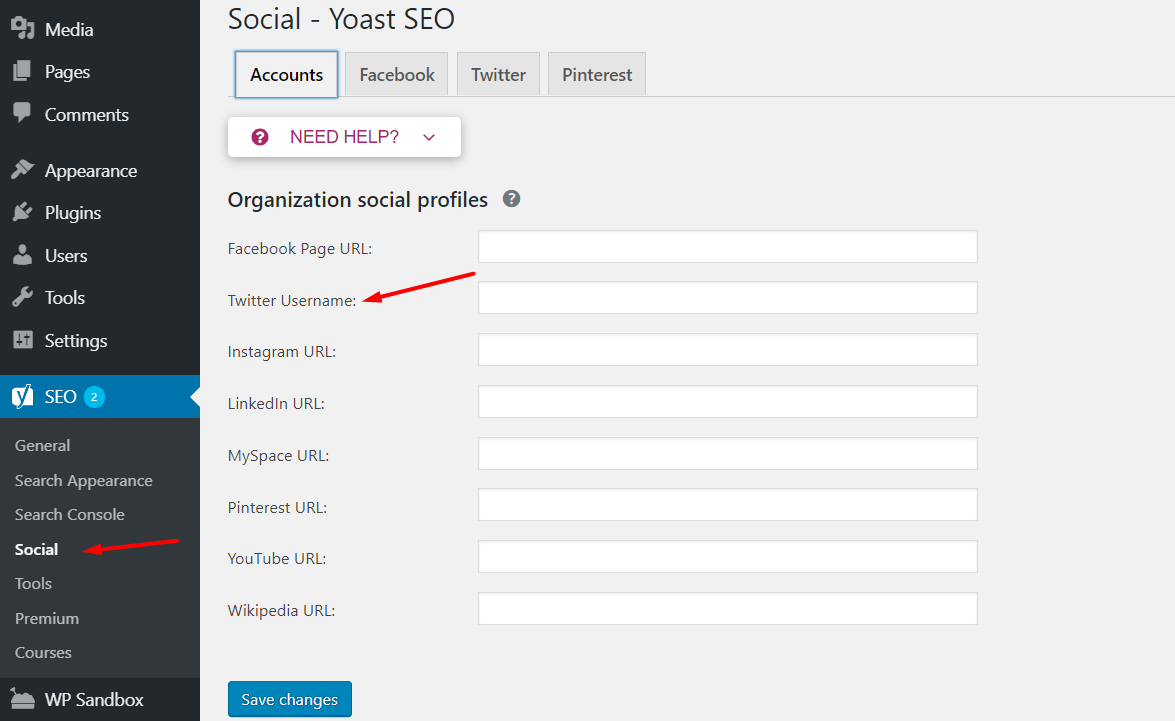
Task: Switch to the Facebook tab
Action: [397, 75]
